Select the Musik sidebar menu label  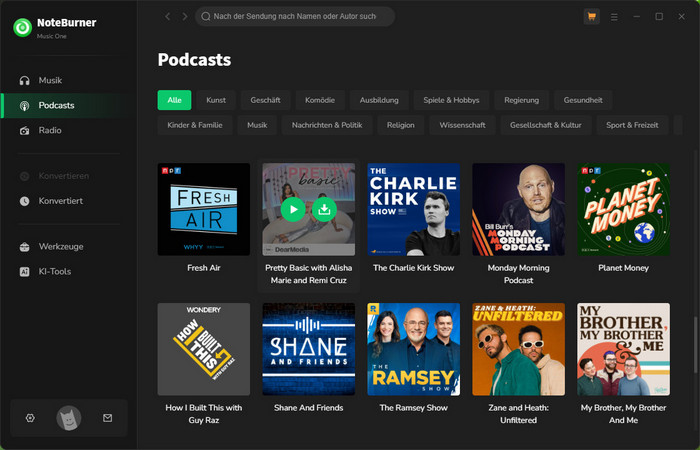pyautogui.click(x=50, y=80)
